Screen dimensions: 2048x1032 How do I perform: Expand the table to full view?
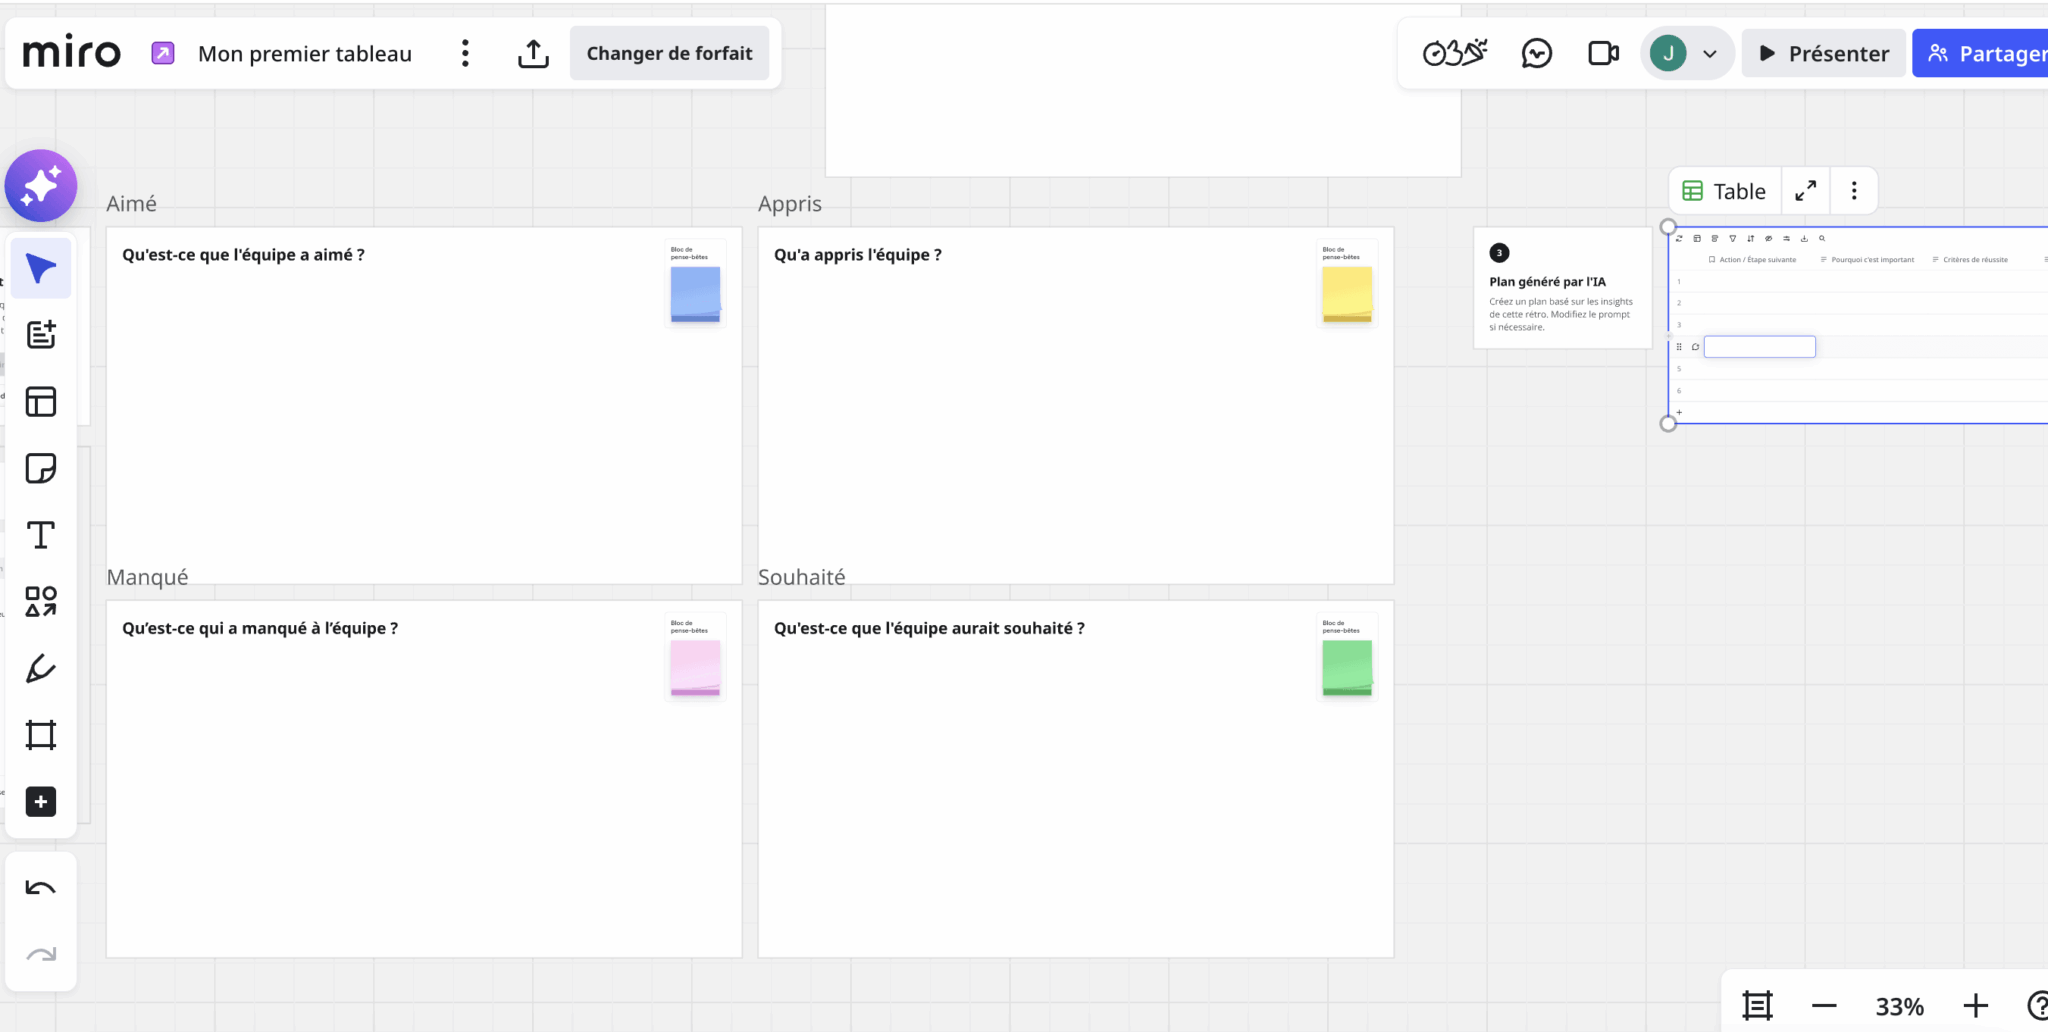(1805, 191)
